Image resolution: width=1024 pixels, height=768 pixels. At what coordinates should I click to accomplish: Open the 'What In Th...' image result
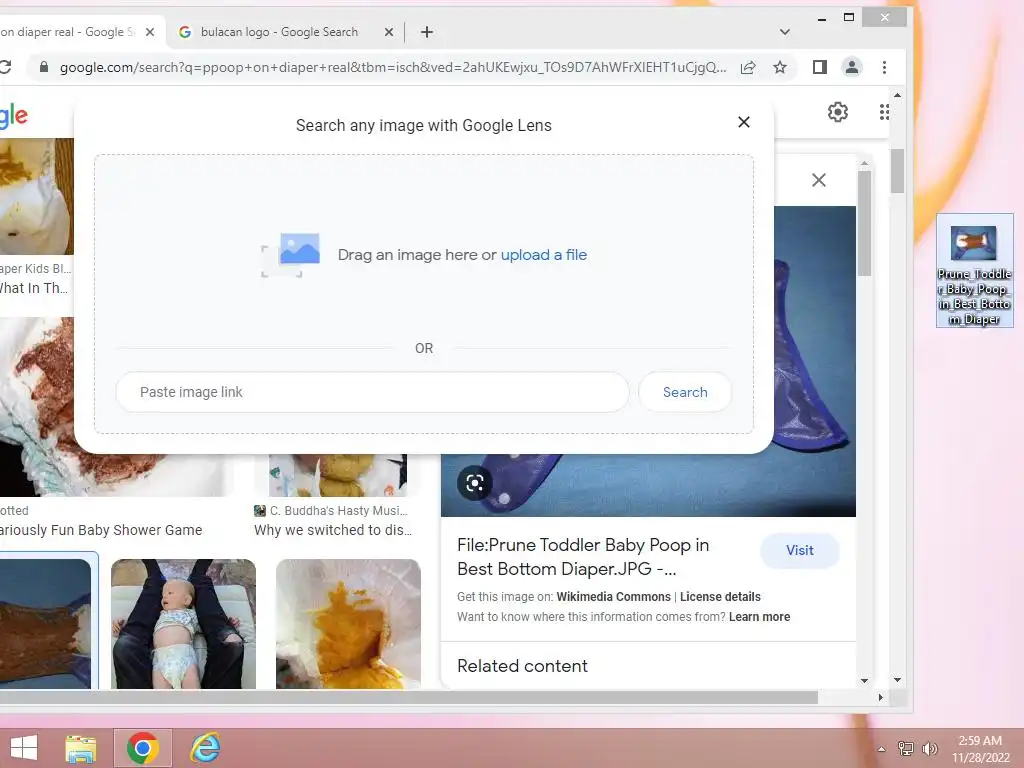[33, 288]
